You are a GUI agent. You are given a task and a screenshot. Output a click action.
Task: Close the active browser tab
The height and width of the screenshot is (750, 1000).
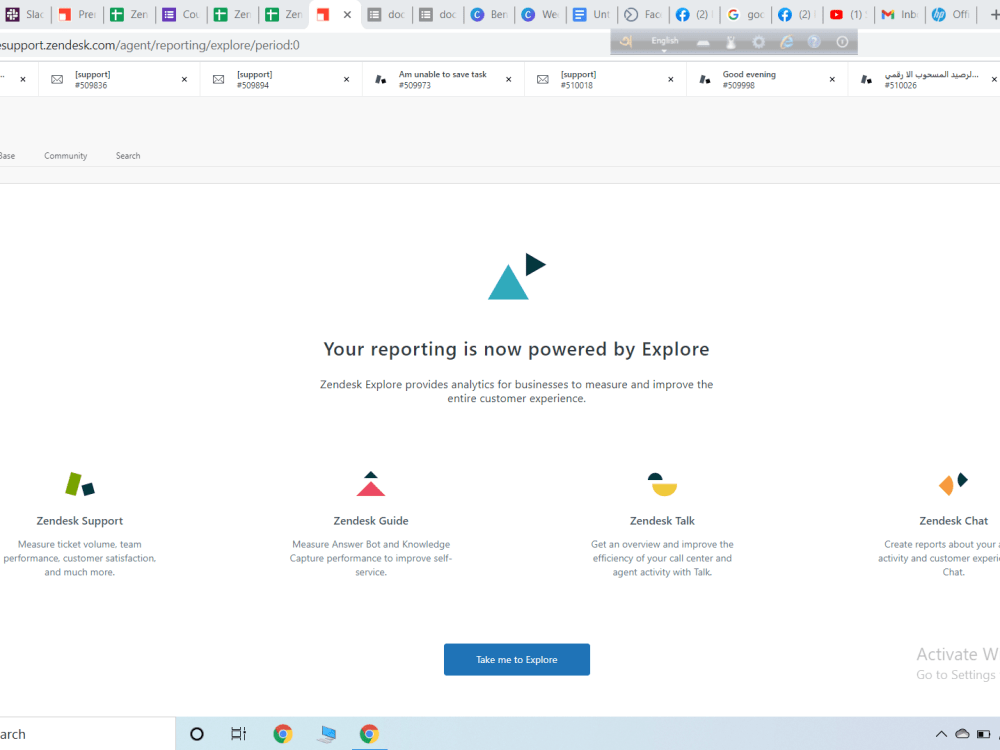pyautogui.click(x=348, y=14)
